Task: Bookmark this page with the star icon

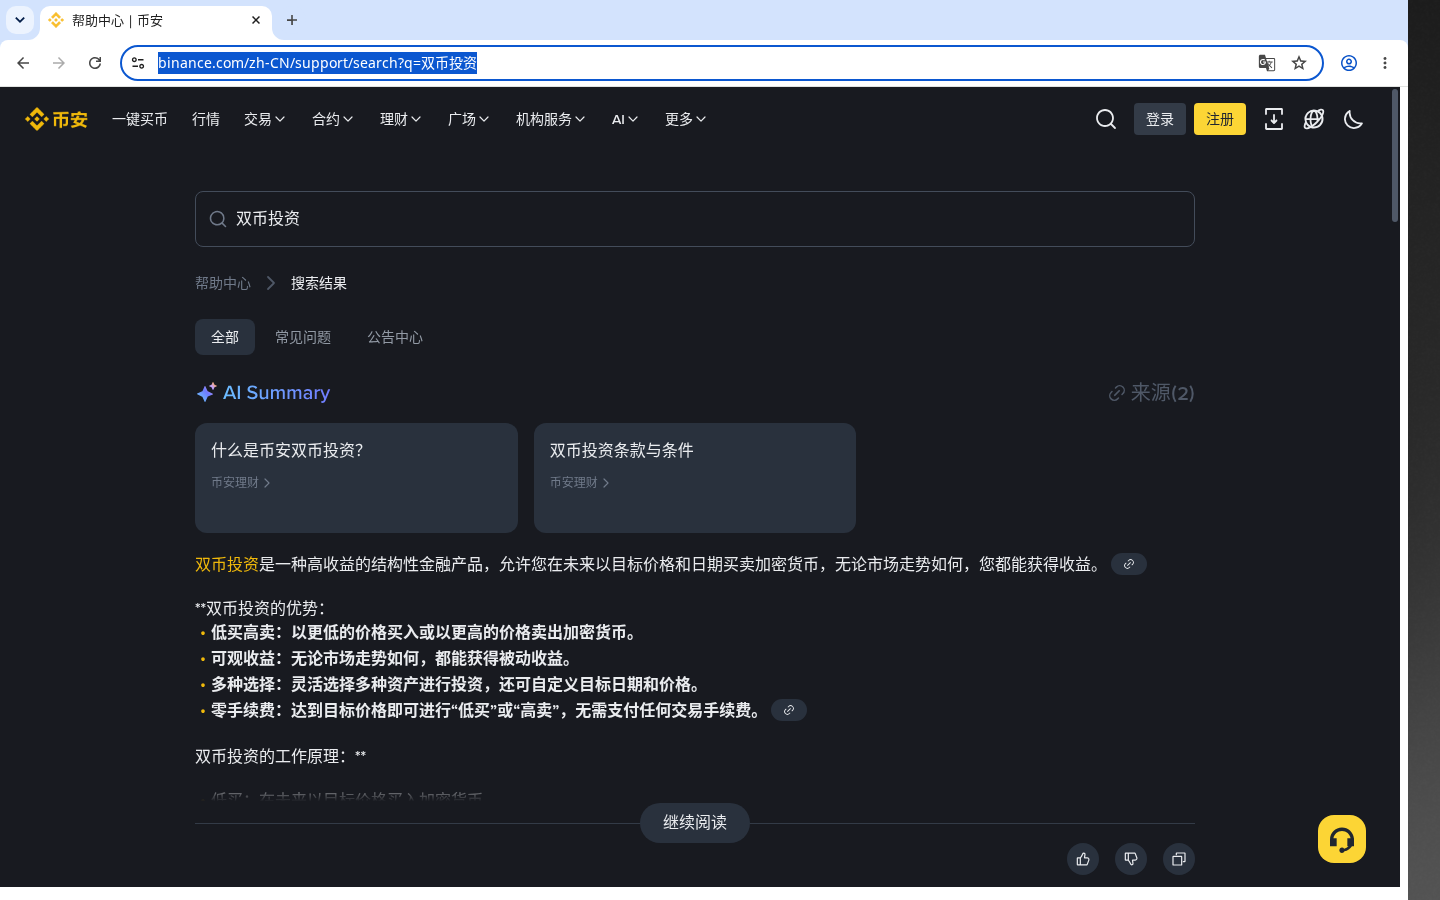Action: (1299, 63)
